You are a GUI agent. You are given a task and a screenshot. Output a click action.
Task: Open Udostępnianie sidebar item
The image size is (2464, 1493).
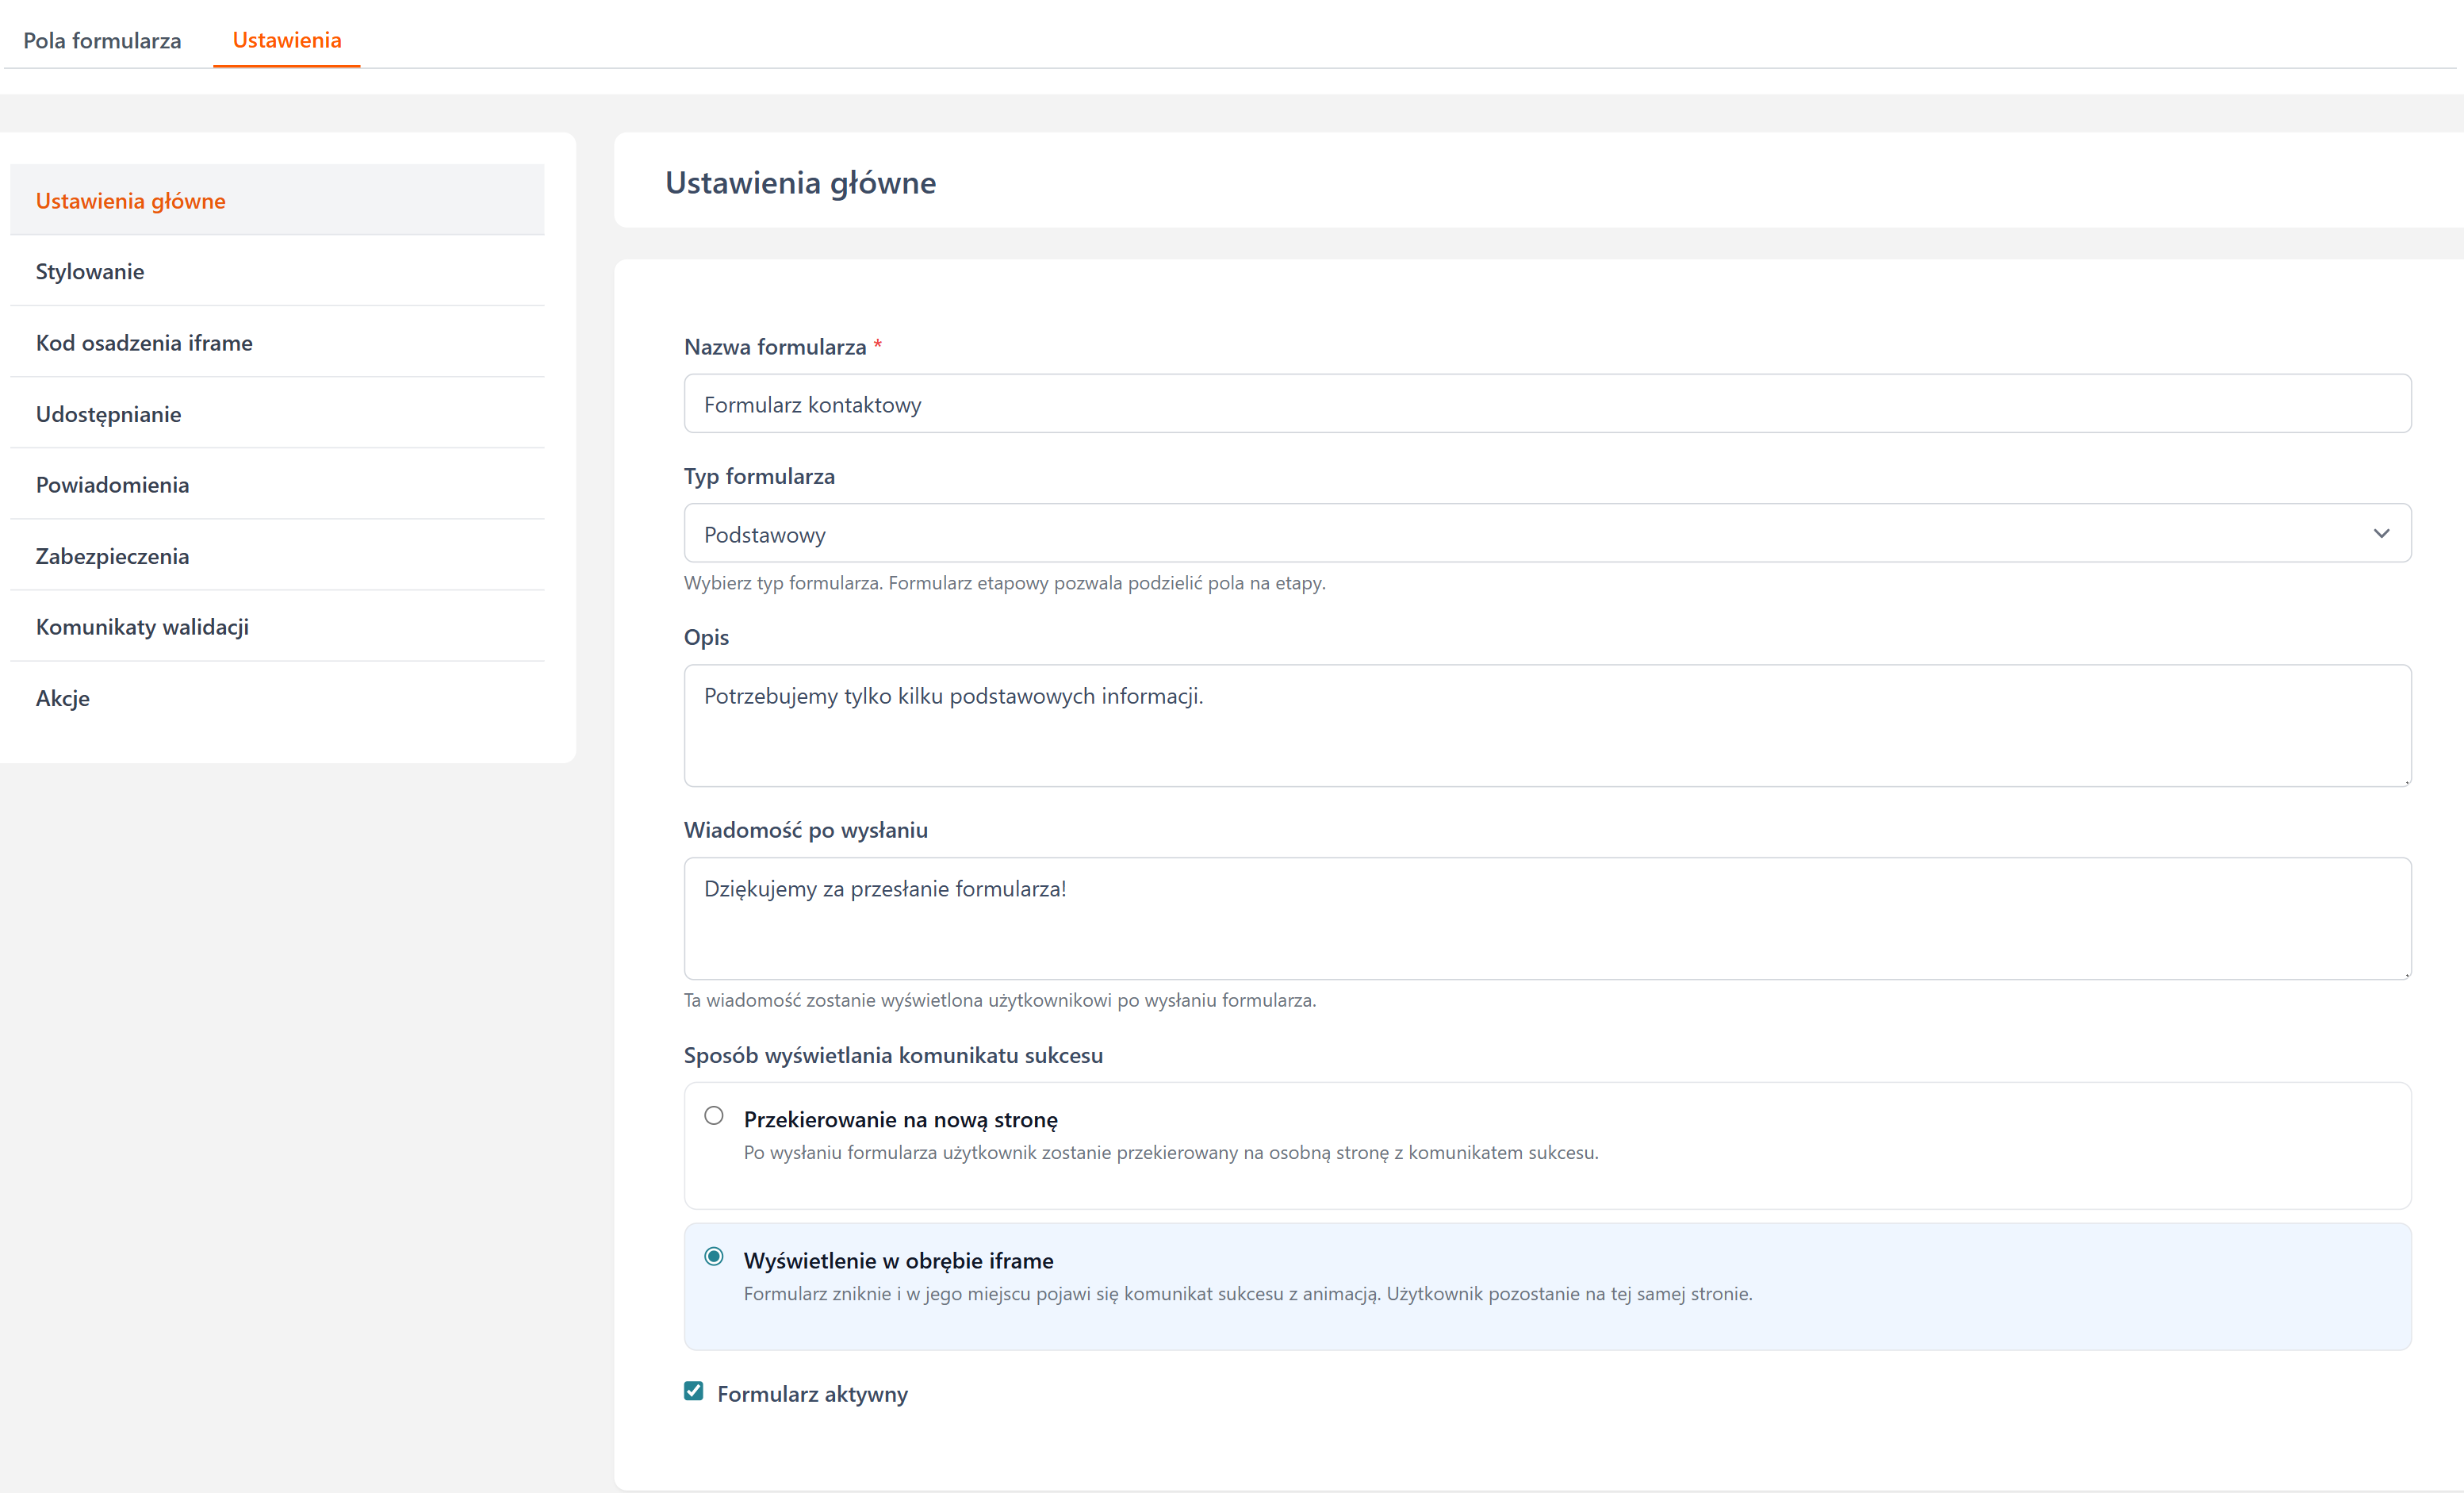(x=108, y=414)
